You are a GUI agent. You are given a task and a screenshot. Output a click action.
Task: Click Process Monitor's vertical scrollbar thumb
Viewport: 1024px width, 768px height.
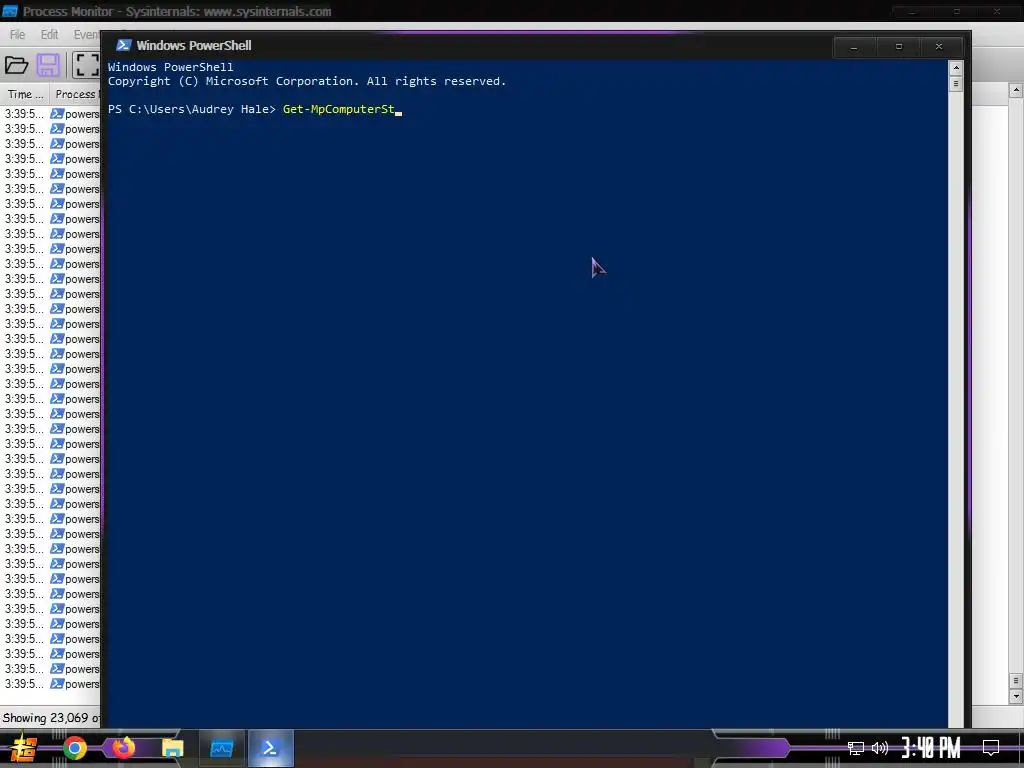(1016, 681)
